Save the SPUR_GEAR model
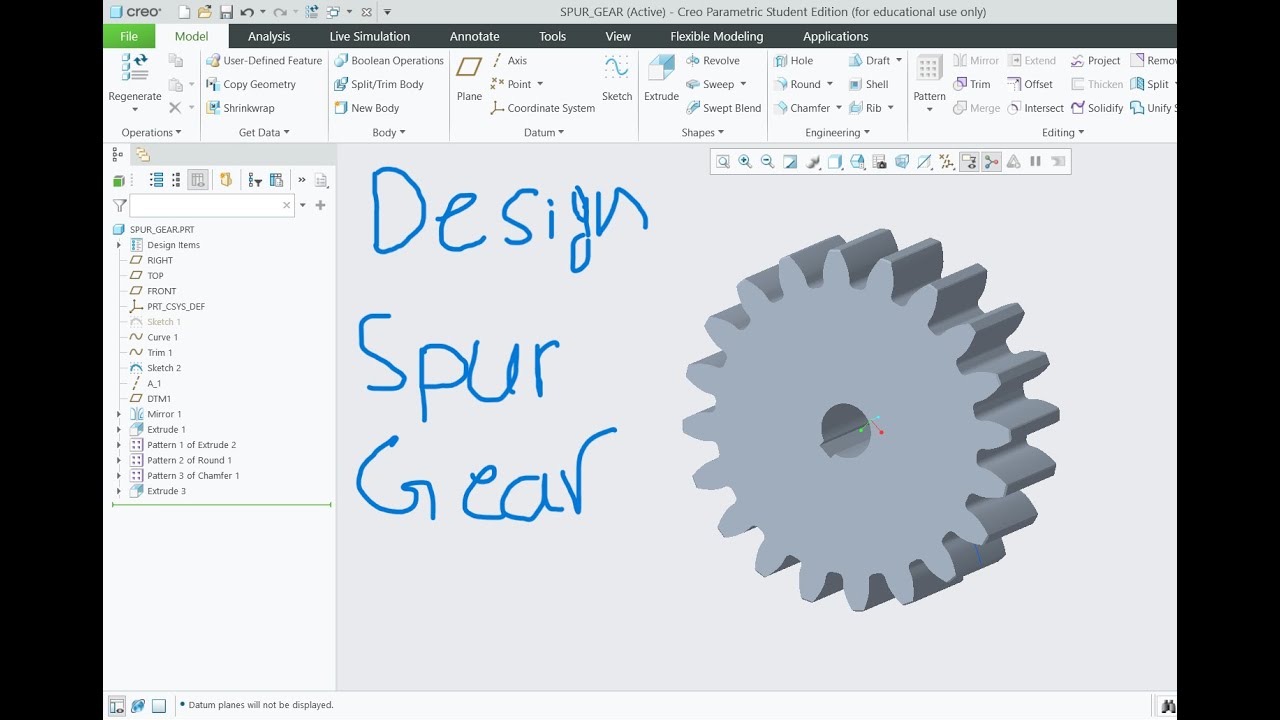1280x720 pixels. pyautogui.click(x=226, y=12)
